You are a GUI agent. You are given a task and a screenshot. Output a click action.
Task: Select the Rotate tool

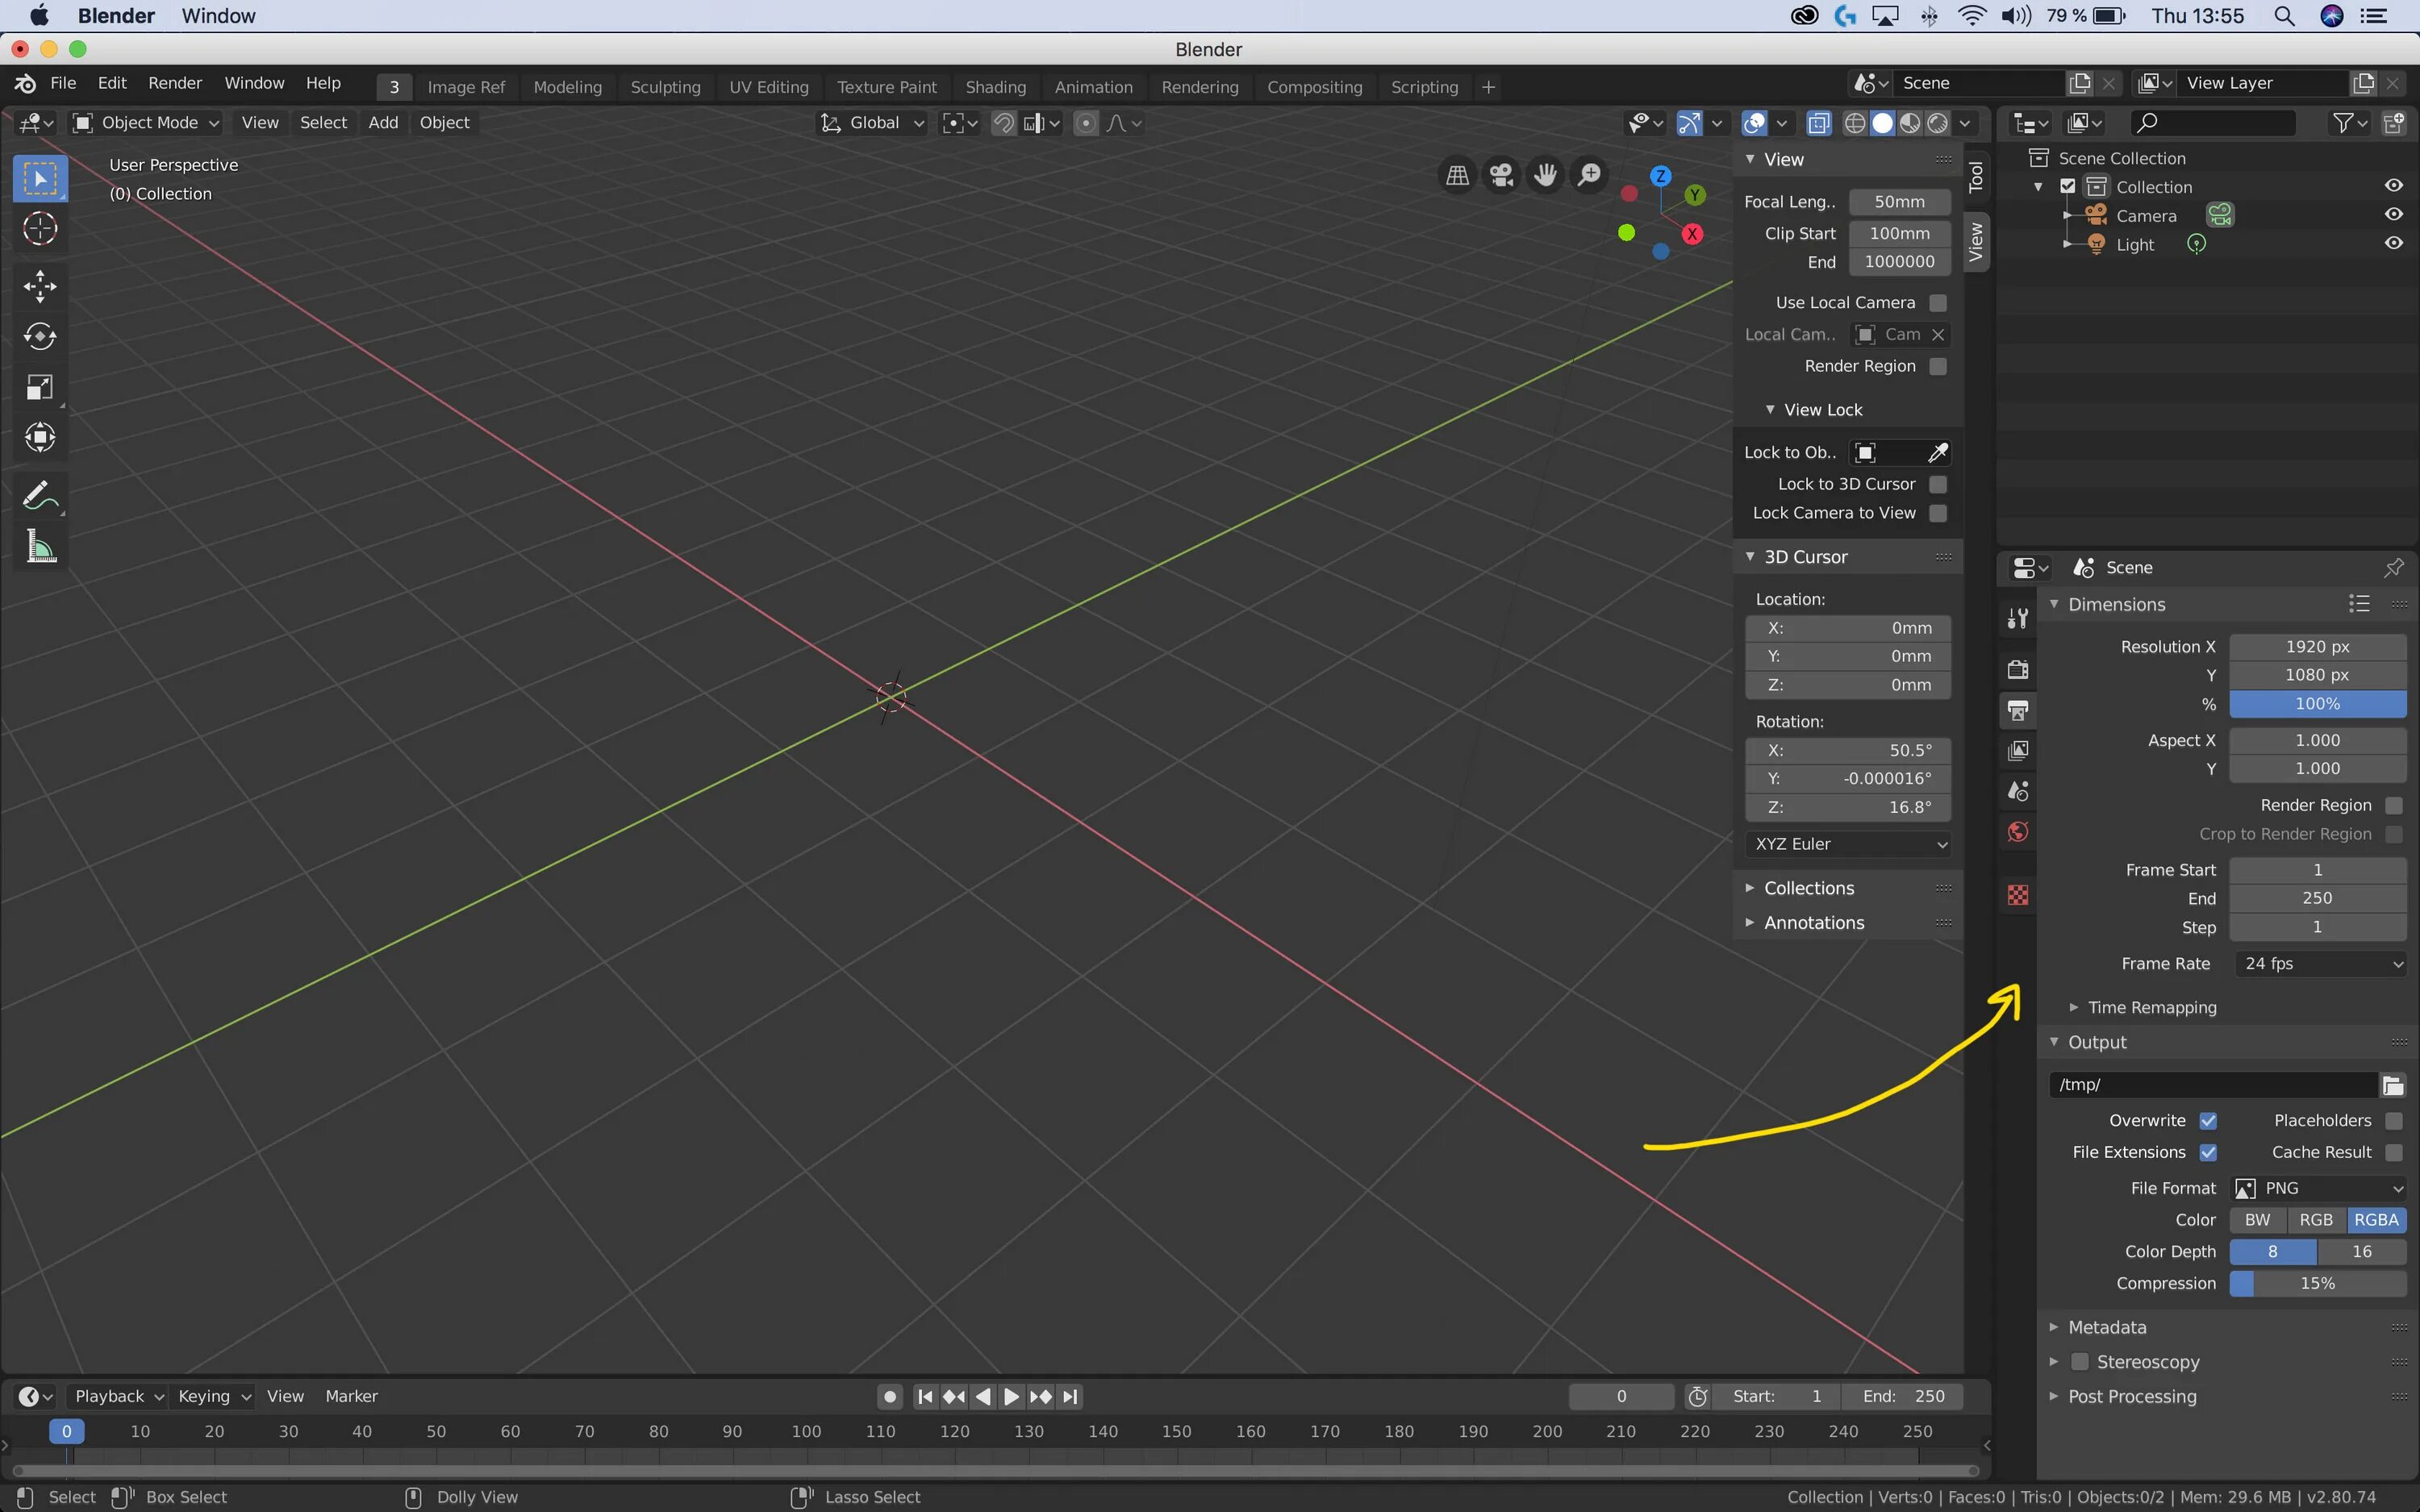coord(40,336)
